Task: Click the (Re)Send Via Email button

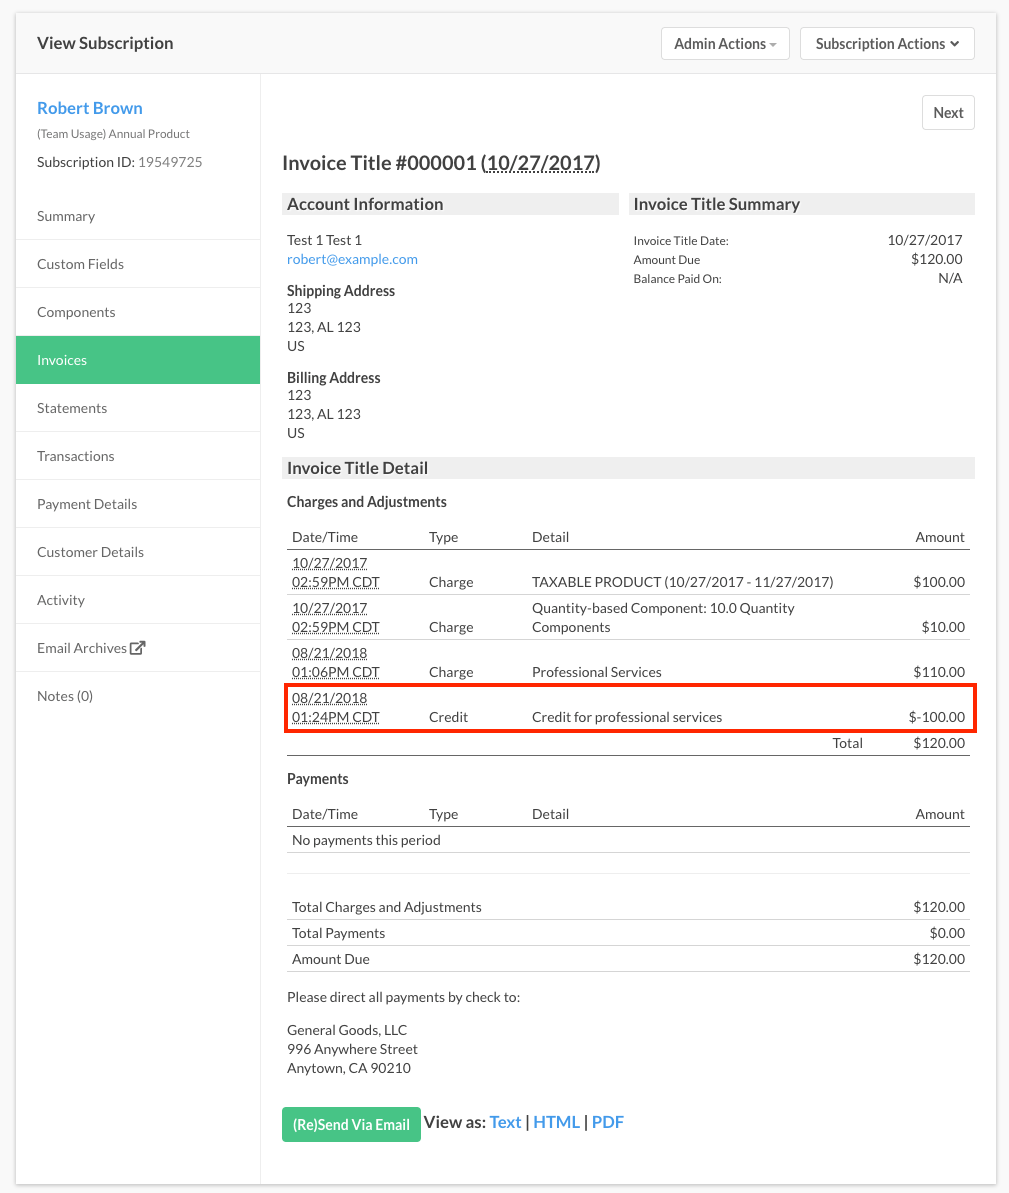Action: point(351,1125)
